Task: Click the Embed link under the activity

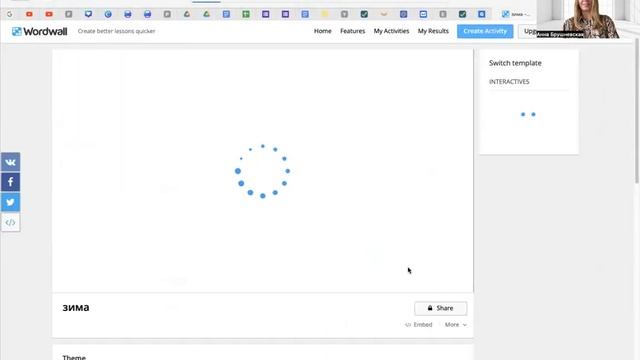Action: tap(418, 325)
